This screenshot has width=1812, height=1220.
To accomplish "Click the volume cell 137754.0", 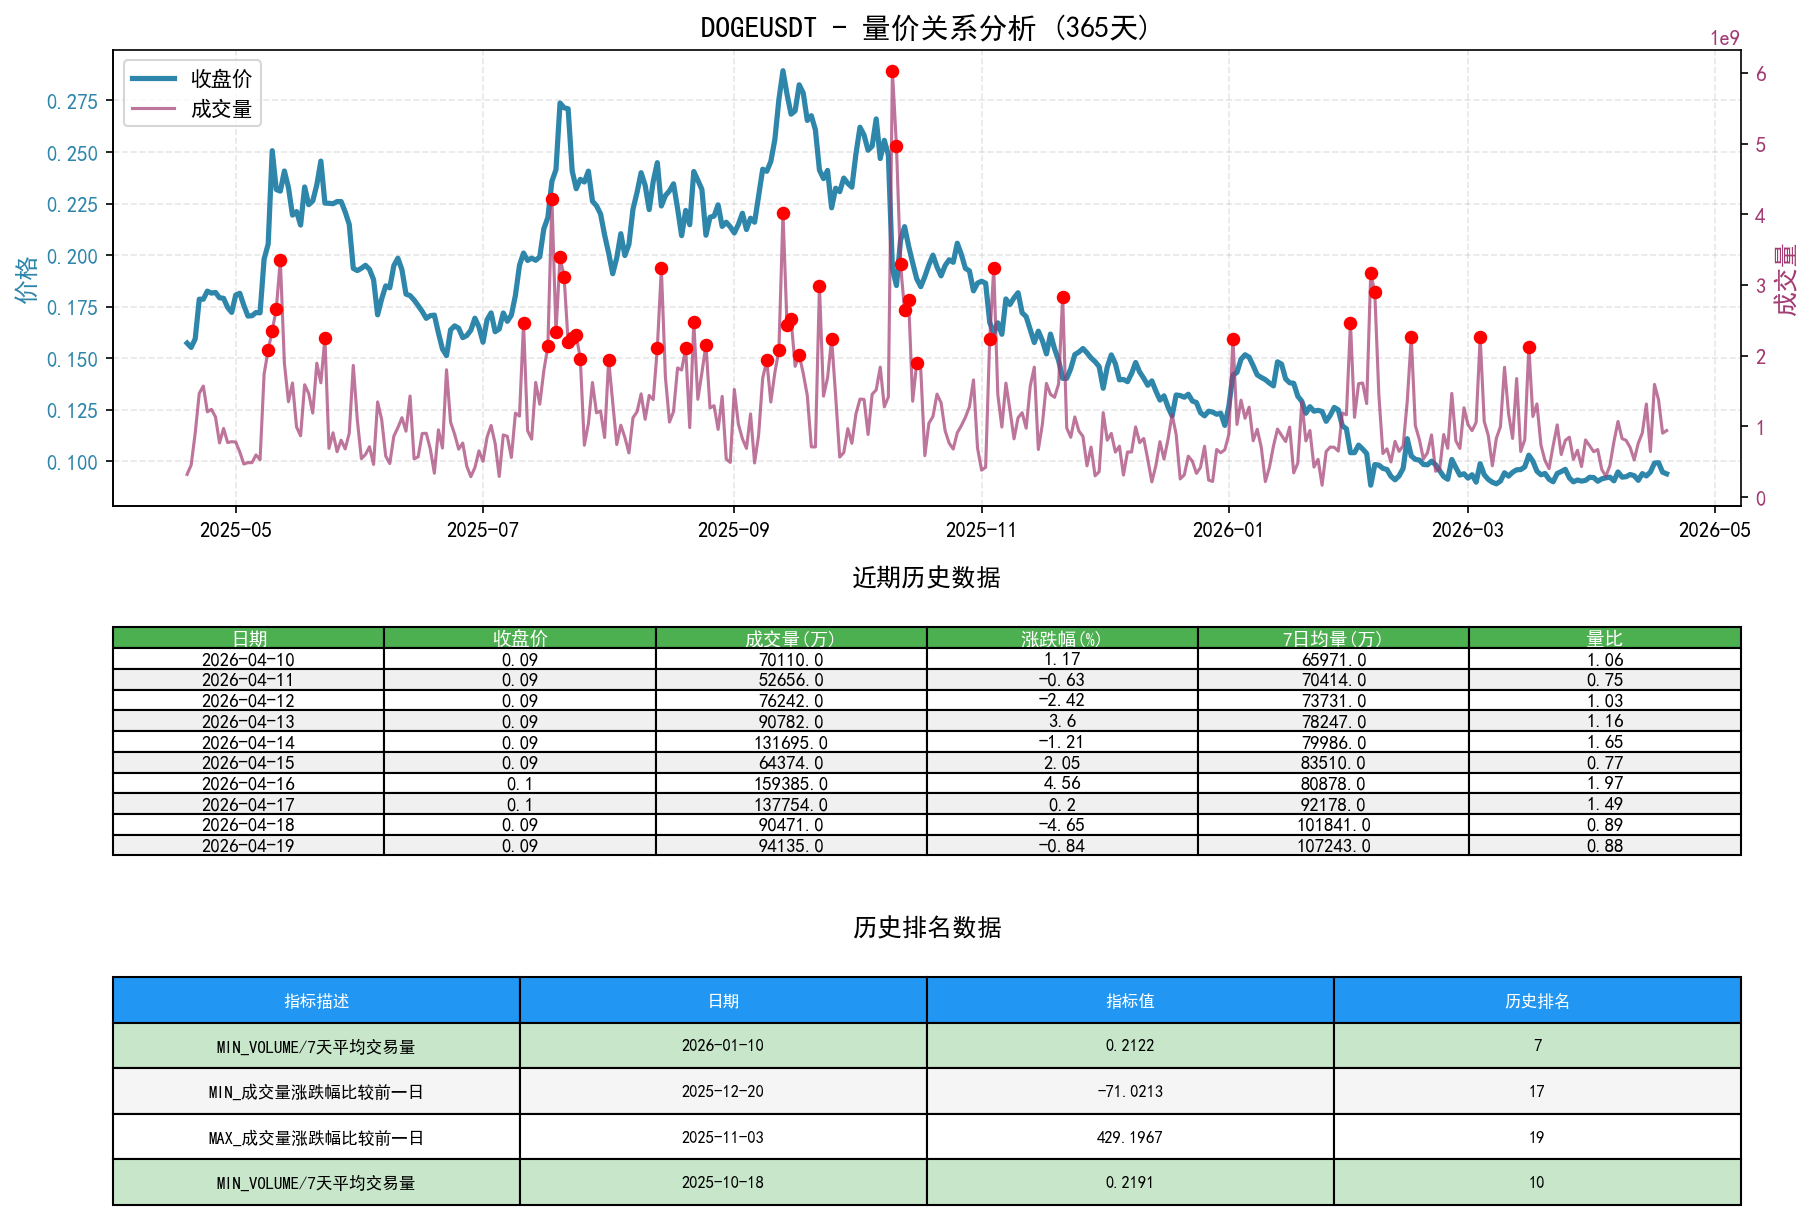I will coord(791,804).
